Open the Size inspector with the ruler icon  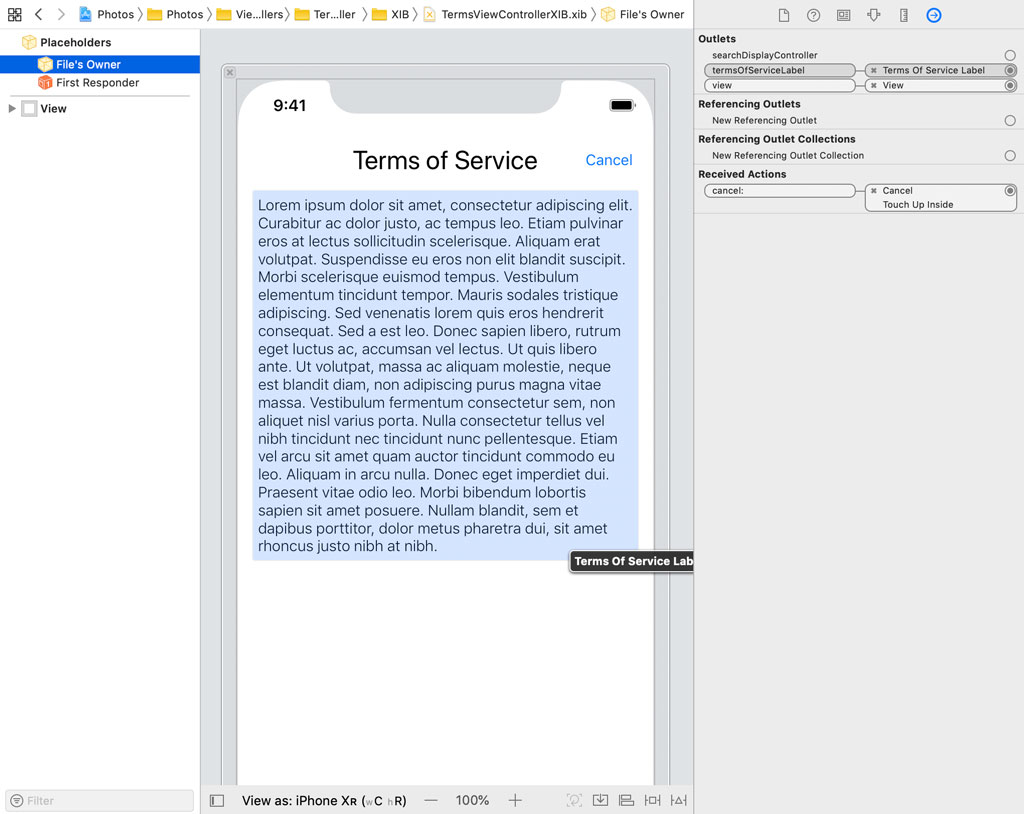[903, 15]
